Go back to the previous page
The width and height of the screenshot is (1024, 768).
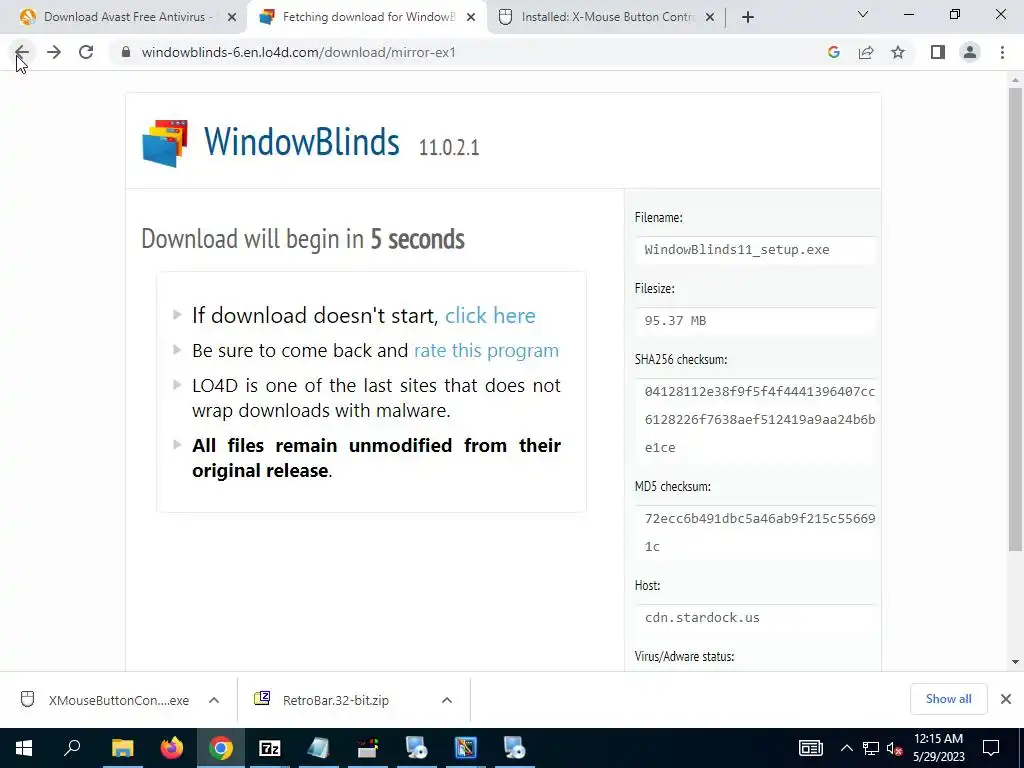pos(22,52)
